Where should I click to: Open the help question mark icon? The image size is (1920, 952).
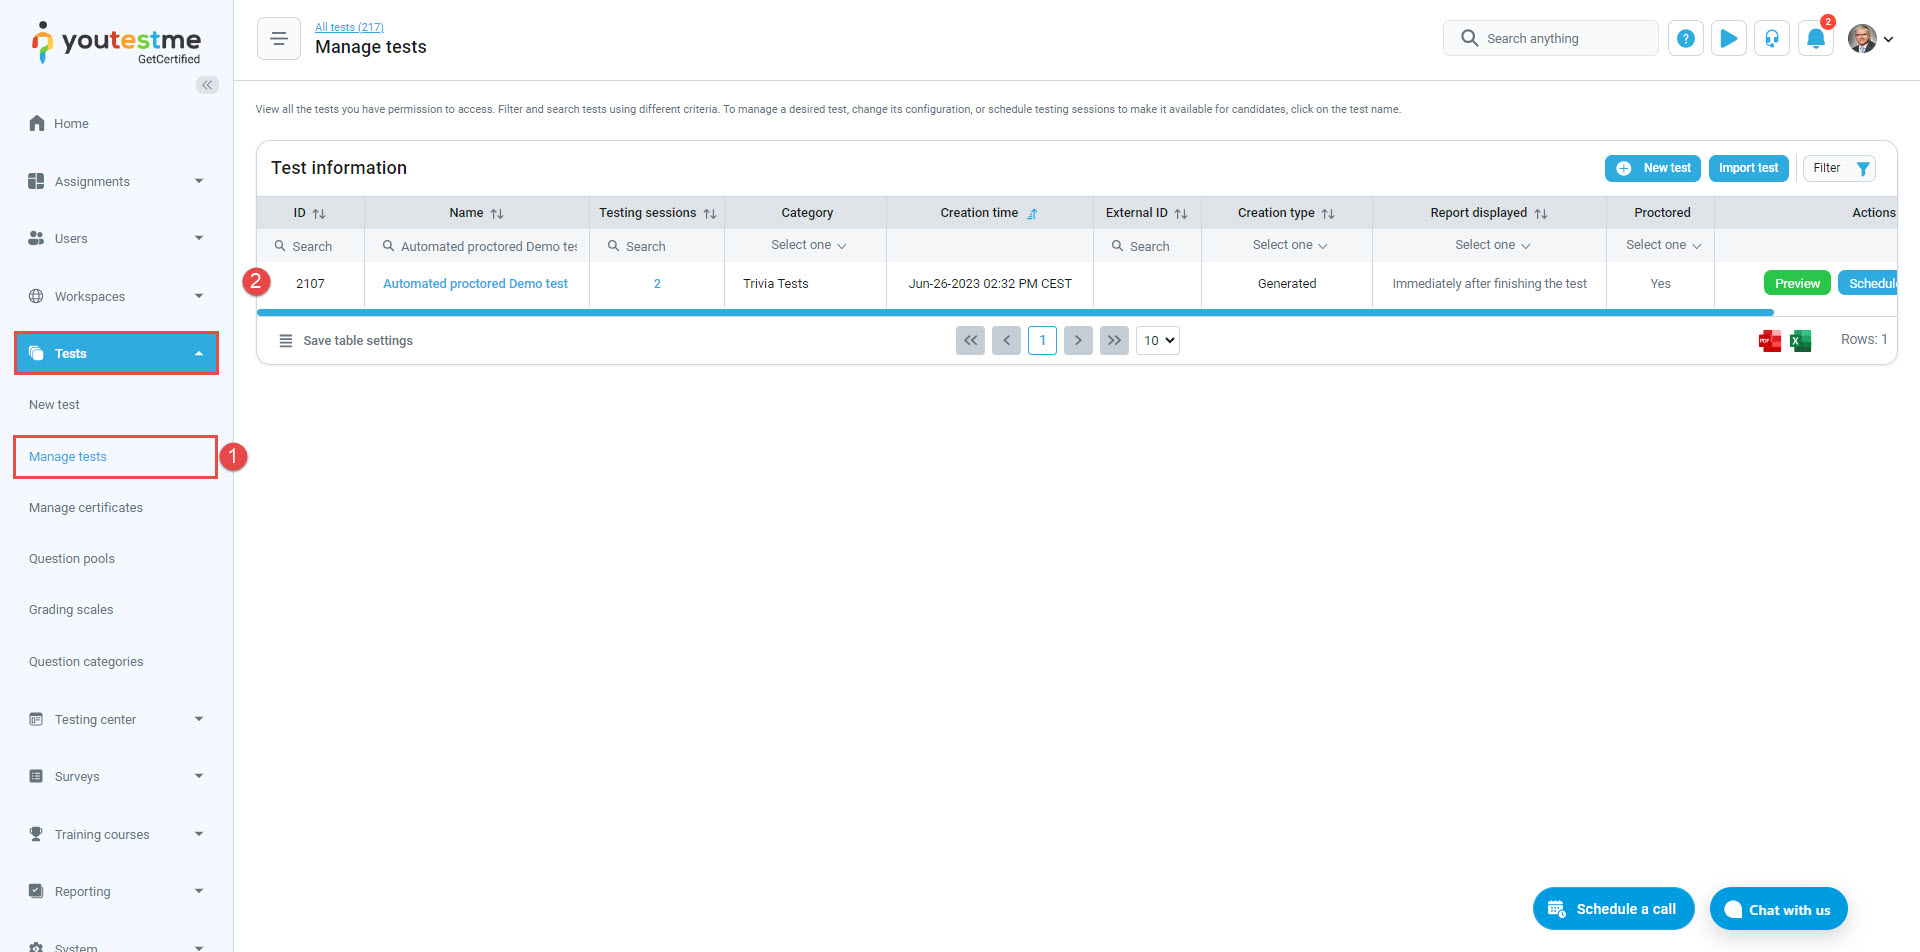1685,38
